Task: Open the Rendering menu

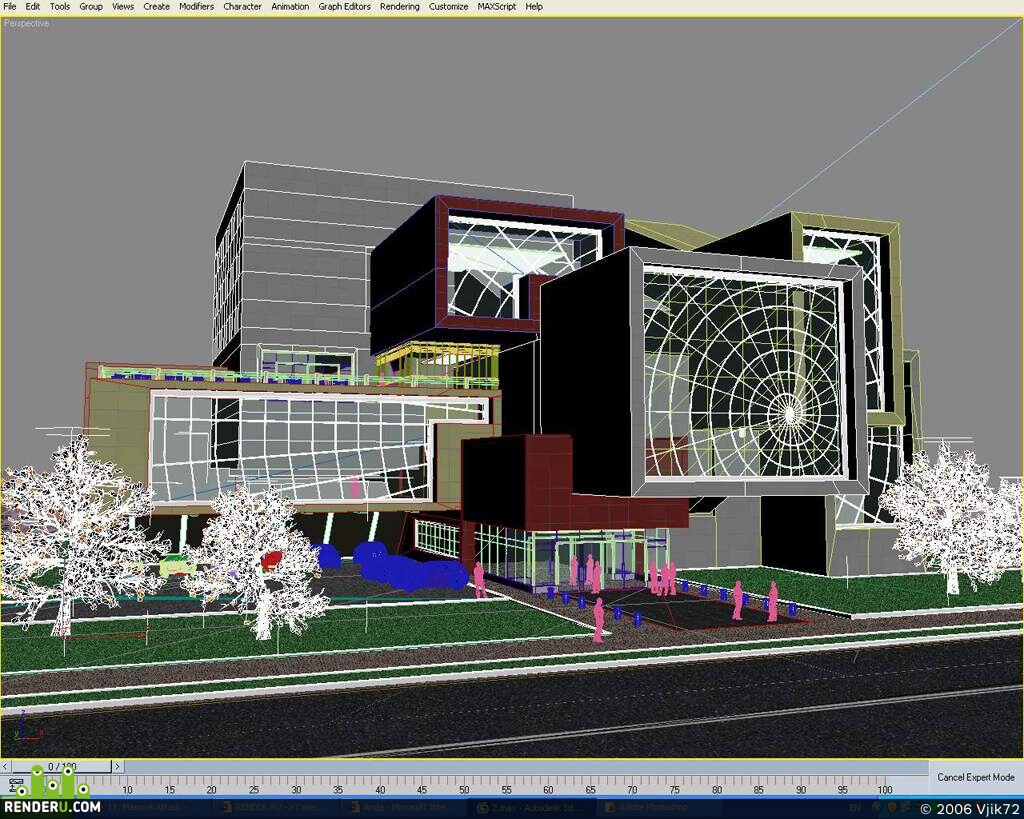Action: click(400, 7)
